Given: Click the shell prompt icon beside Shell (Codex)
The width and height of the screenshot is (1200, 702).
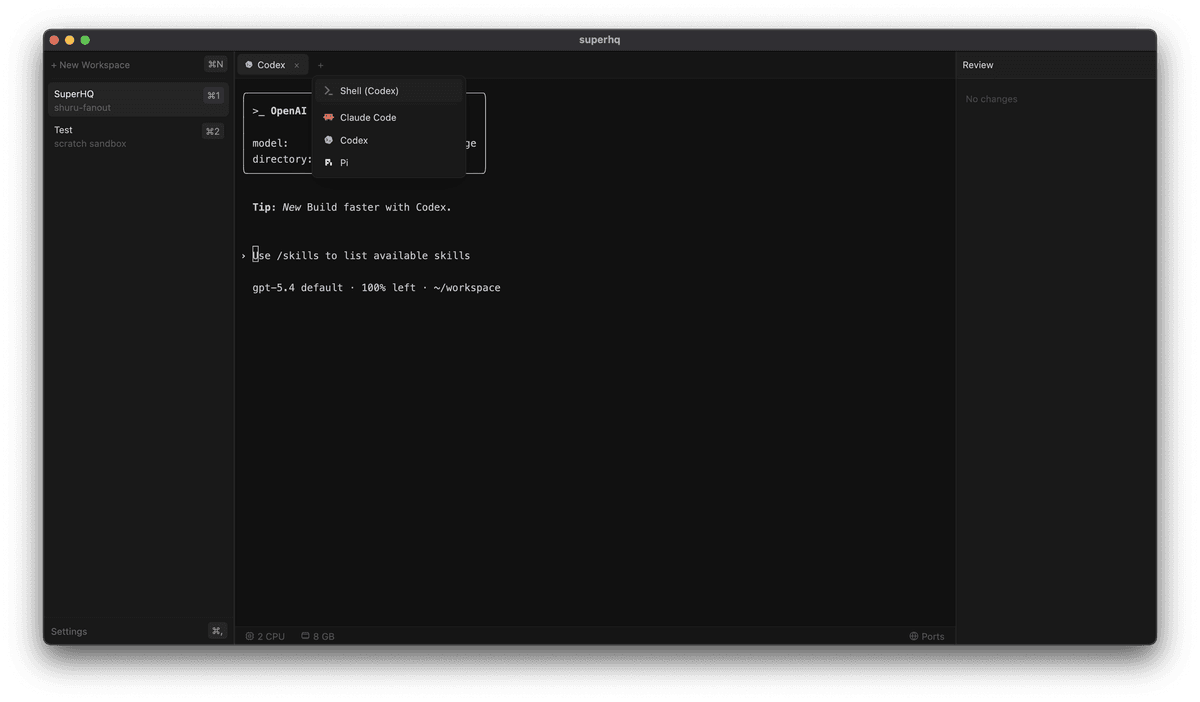Looking at the screenshot, I should [x=328, y=91].
